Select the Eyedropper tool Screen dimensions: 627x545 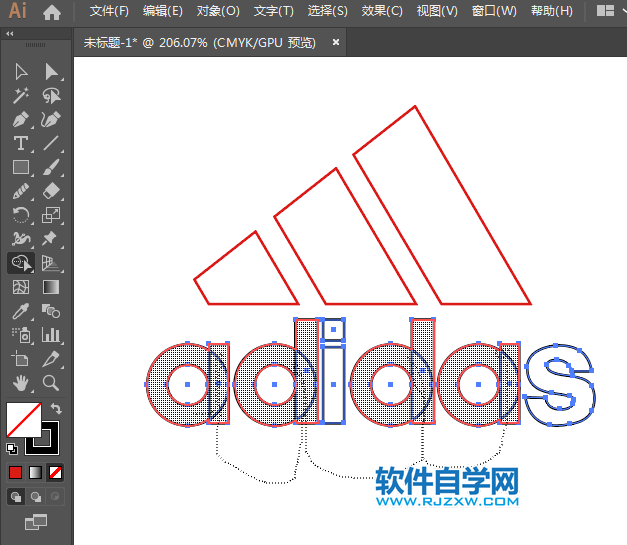(x=21, y=311)
